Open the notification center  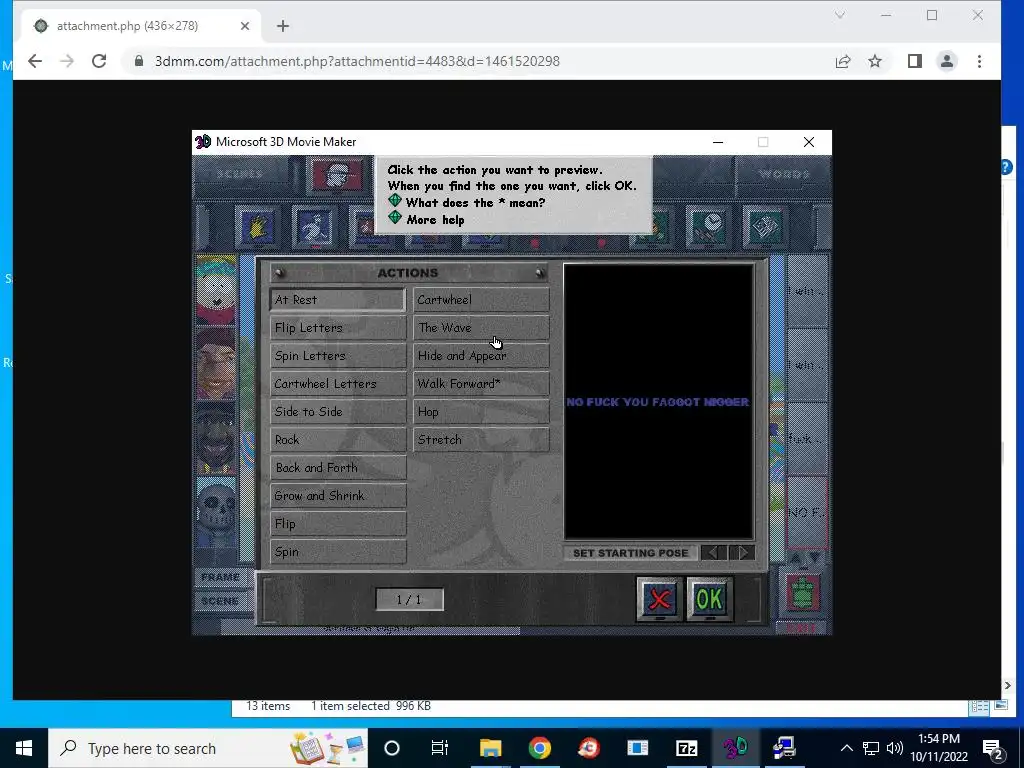992,748
